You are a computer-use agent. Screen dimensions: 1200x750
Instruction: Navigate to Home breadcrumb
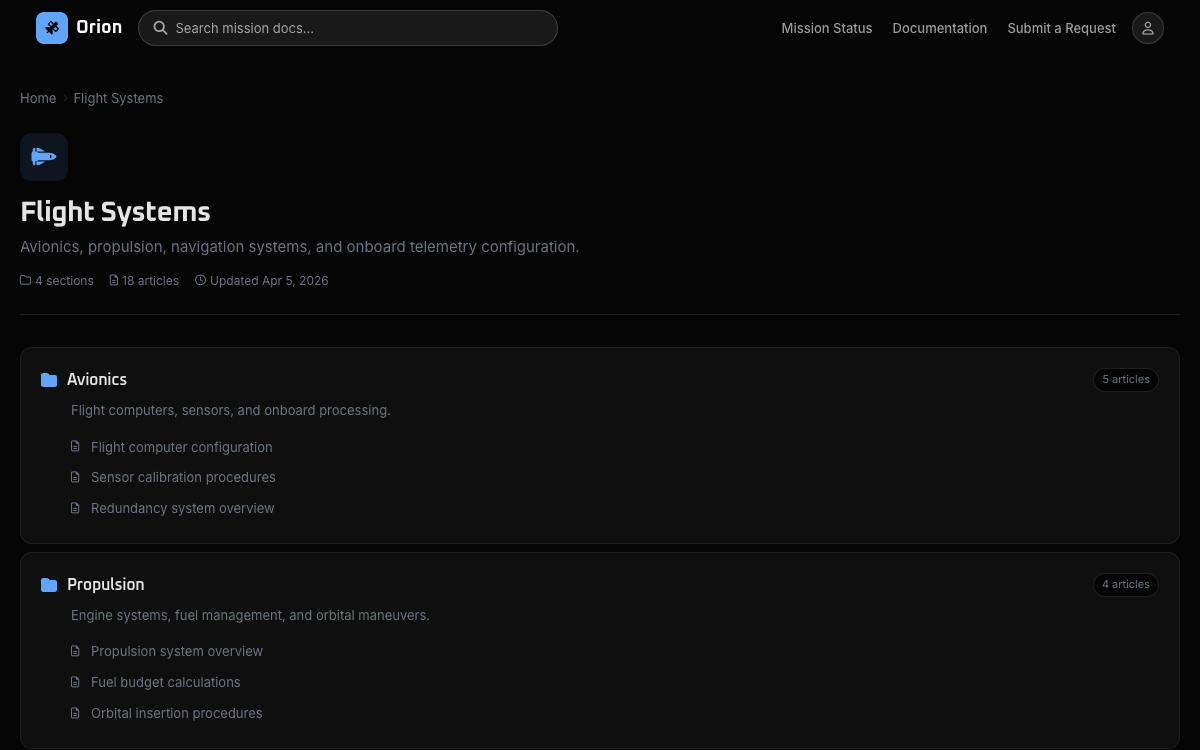pyautogui.click(x=38, y=98)
